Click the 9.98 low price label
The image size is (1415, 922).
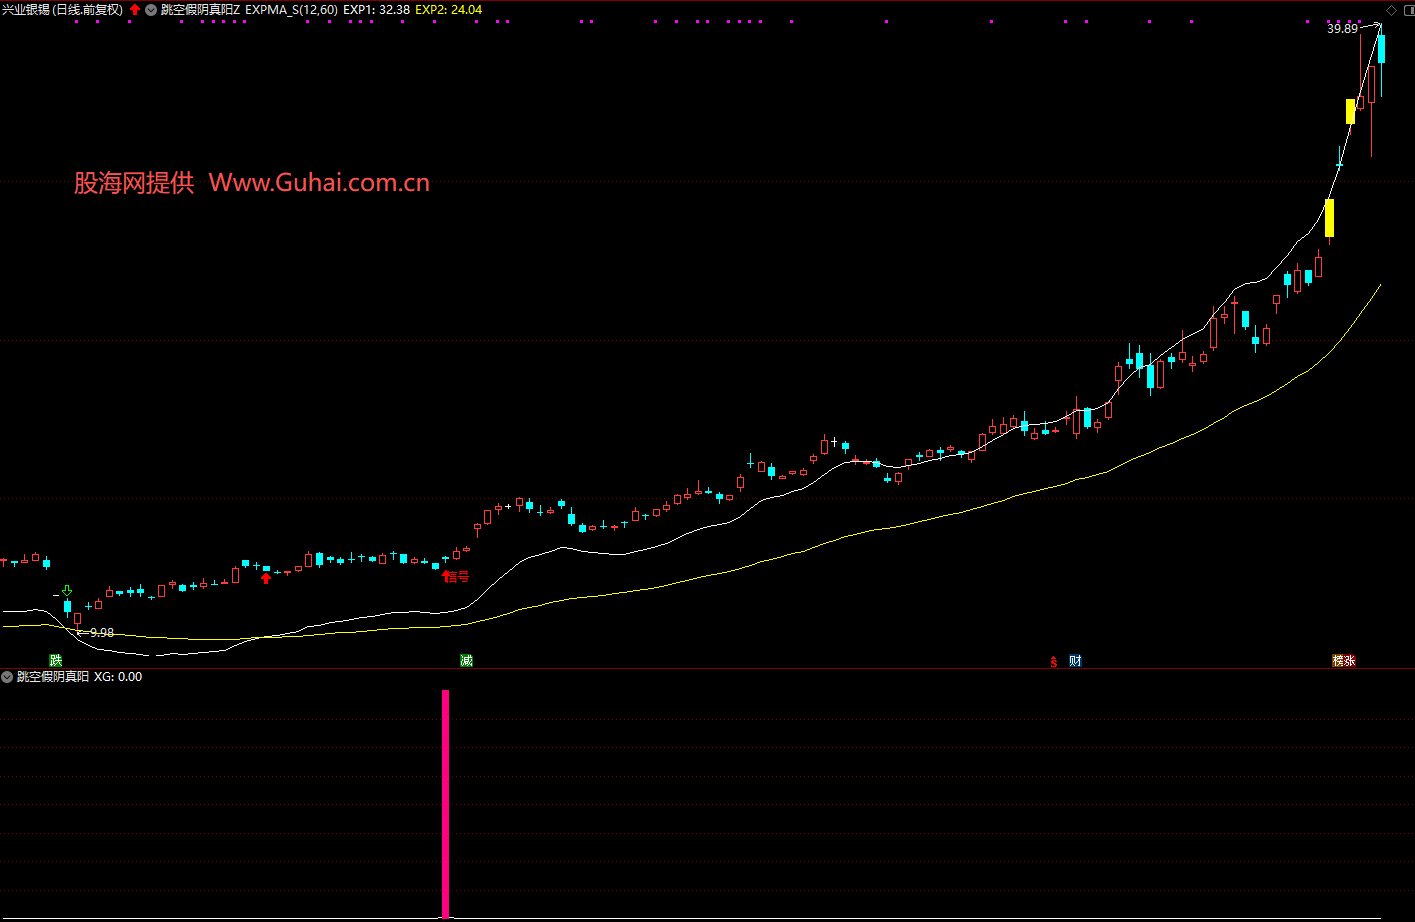101,633
